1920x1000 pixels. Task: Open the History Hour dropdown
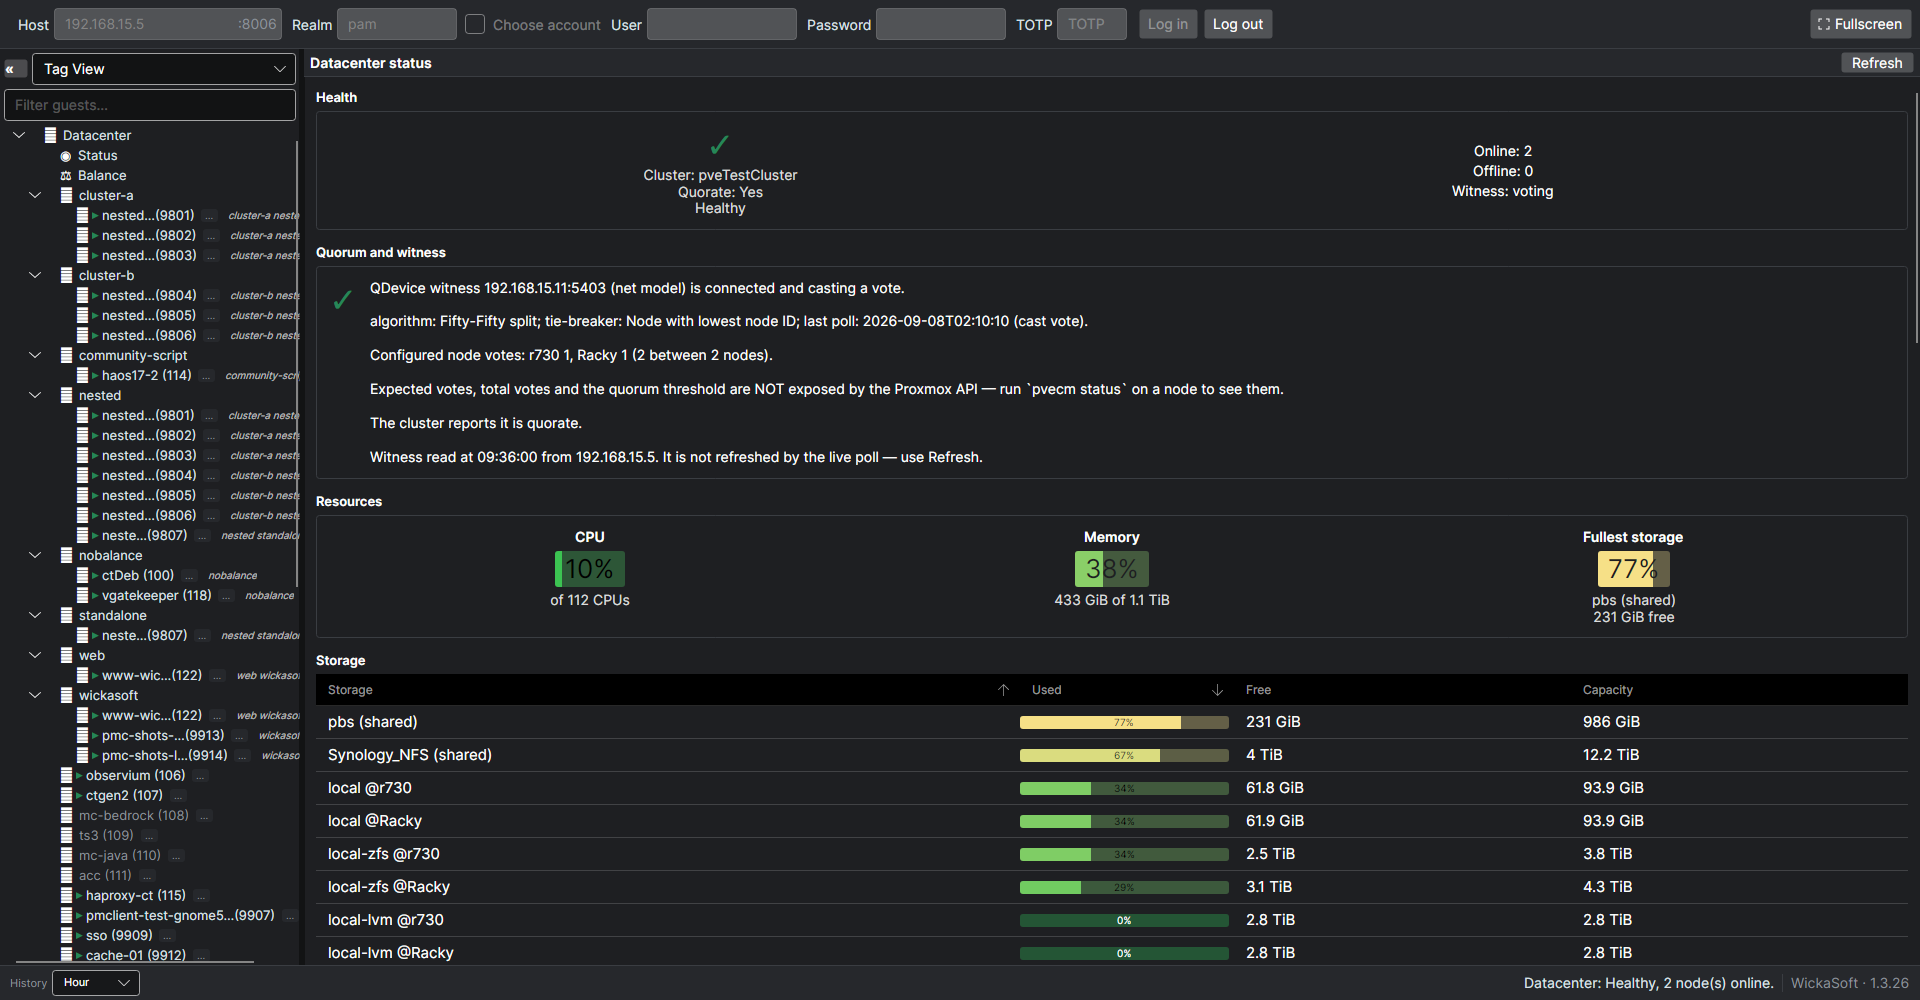96,983
